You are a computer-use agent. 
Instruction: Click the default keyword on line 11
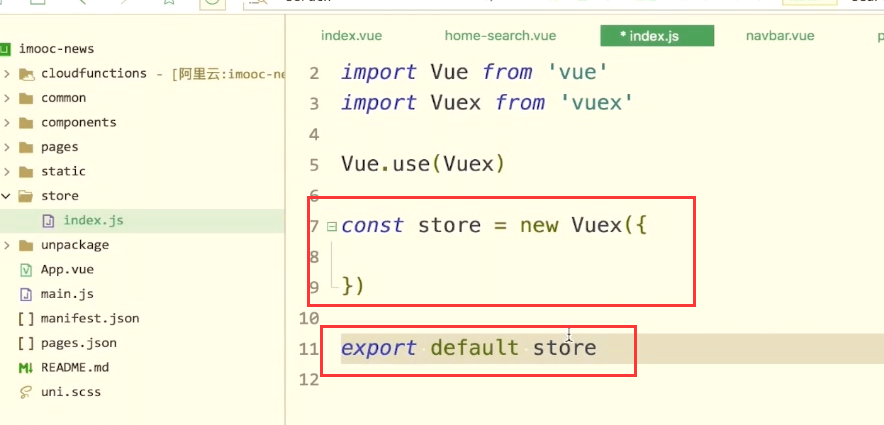474,347
